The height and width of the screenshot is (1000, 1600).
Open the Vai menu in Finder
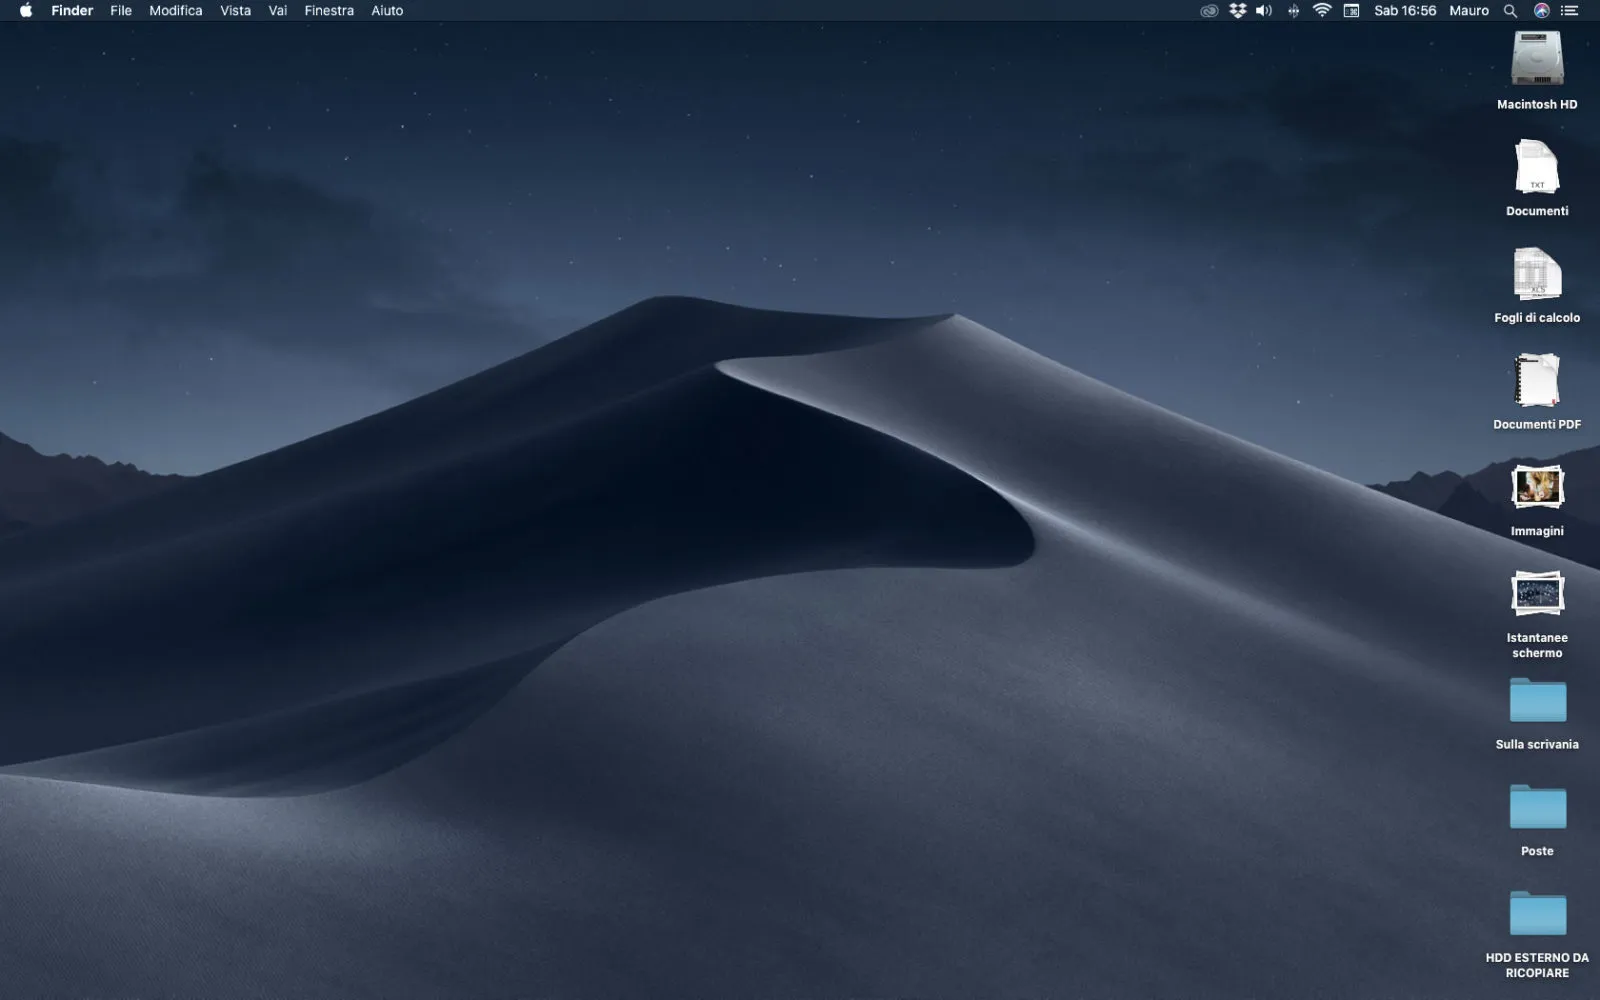pyautogui.click(x=276, y=10)
